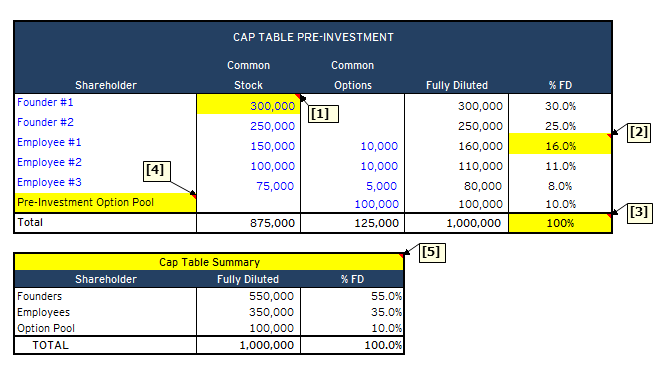The height and width of the screenshot is (374, 665).
Task: Click Employees 35.0% cell in summary
Action: point(352,312)
